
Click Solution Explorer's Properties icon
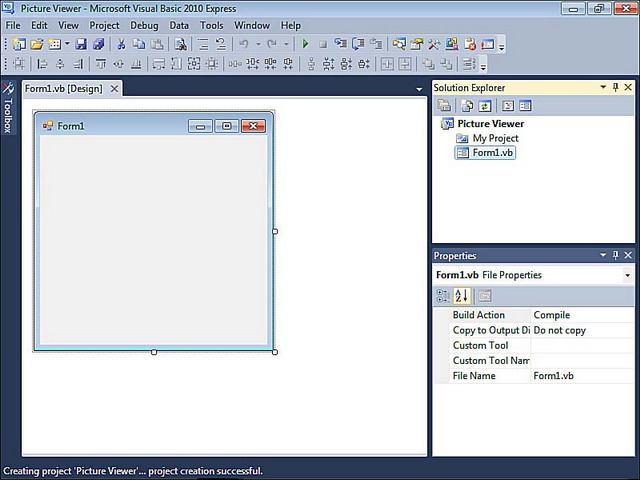(x=444, y=106)
